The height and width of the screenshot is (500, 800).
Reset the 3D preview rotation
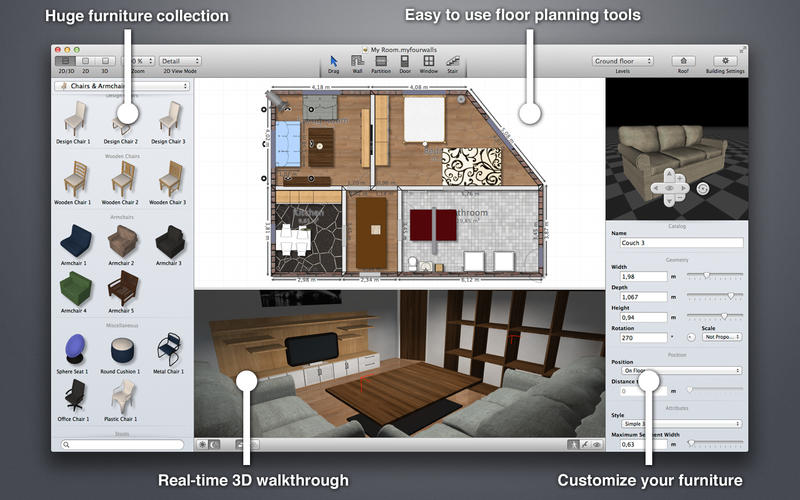(702, 188)
